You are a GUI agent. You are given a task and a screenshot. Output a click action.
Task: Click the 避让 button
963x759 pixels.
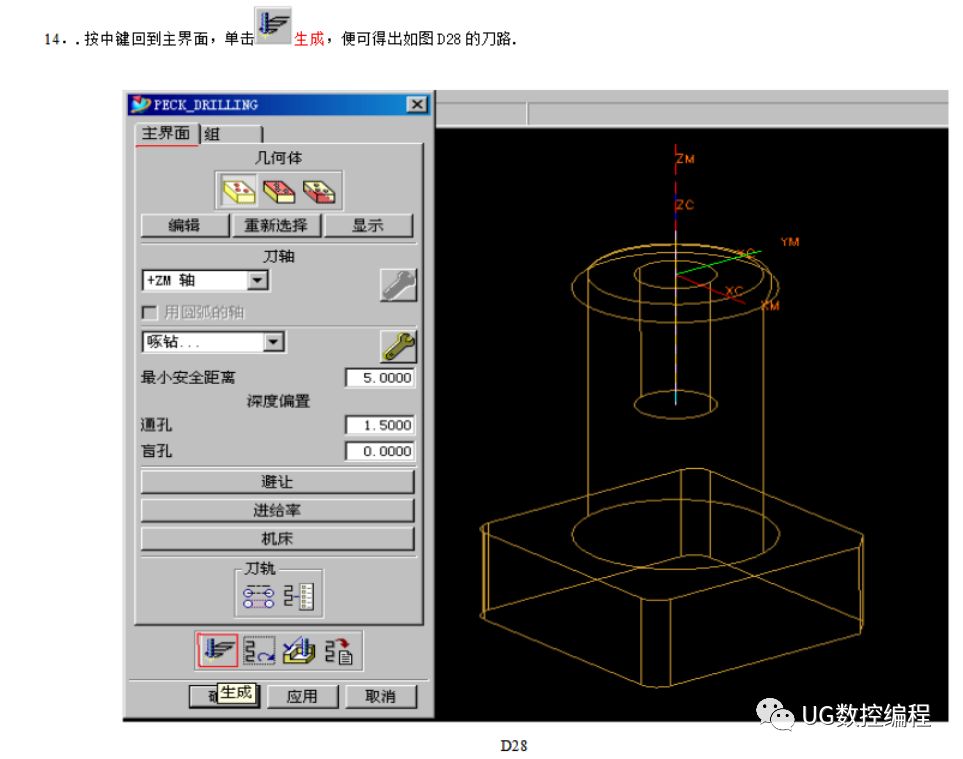click(278, 481)
